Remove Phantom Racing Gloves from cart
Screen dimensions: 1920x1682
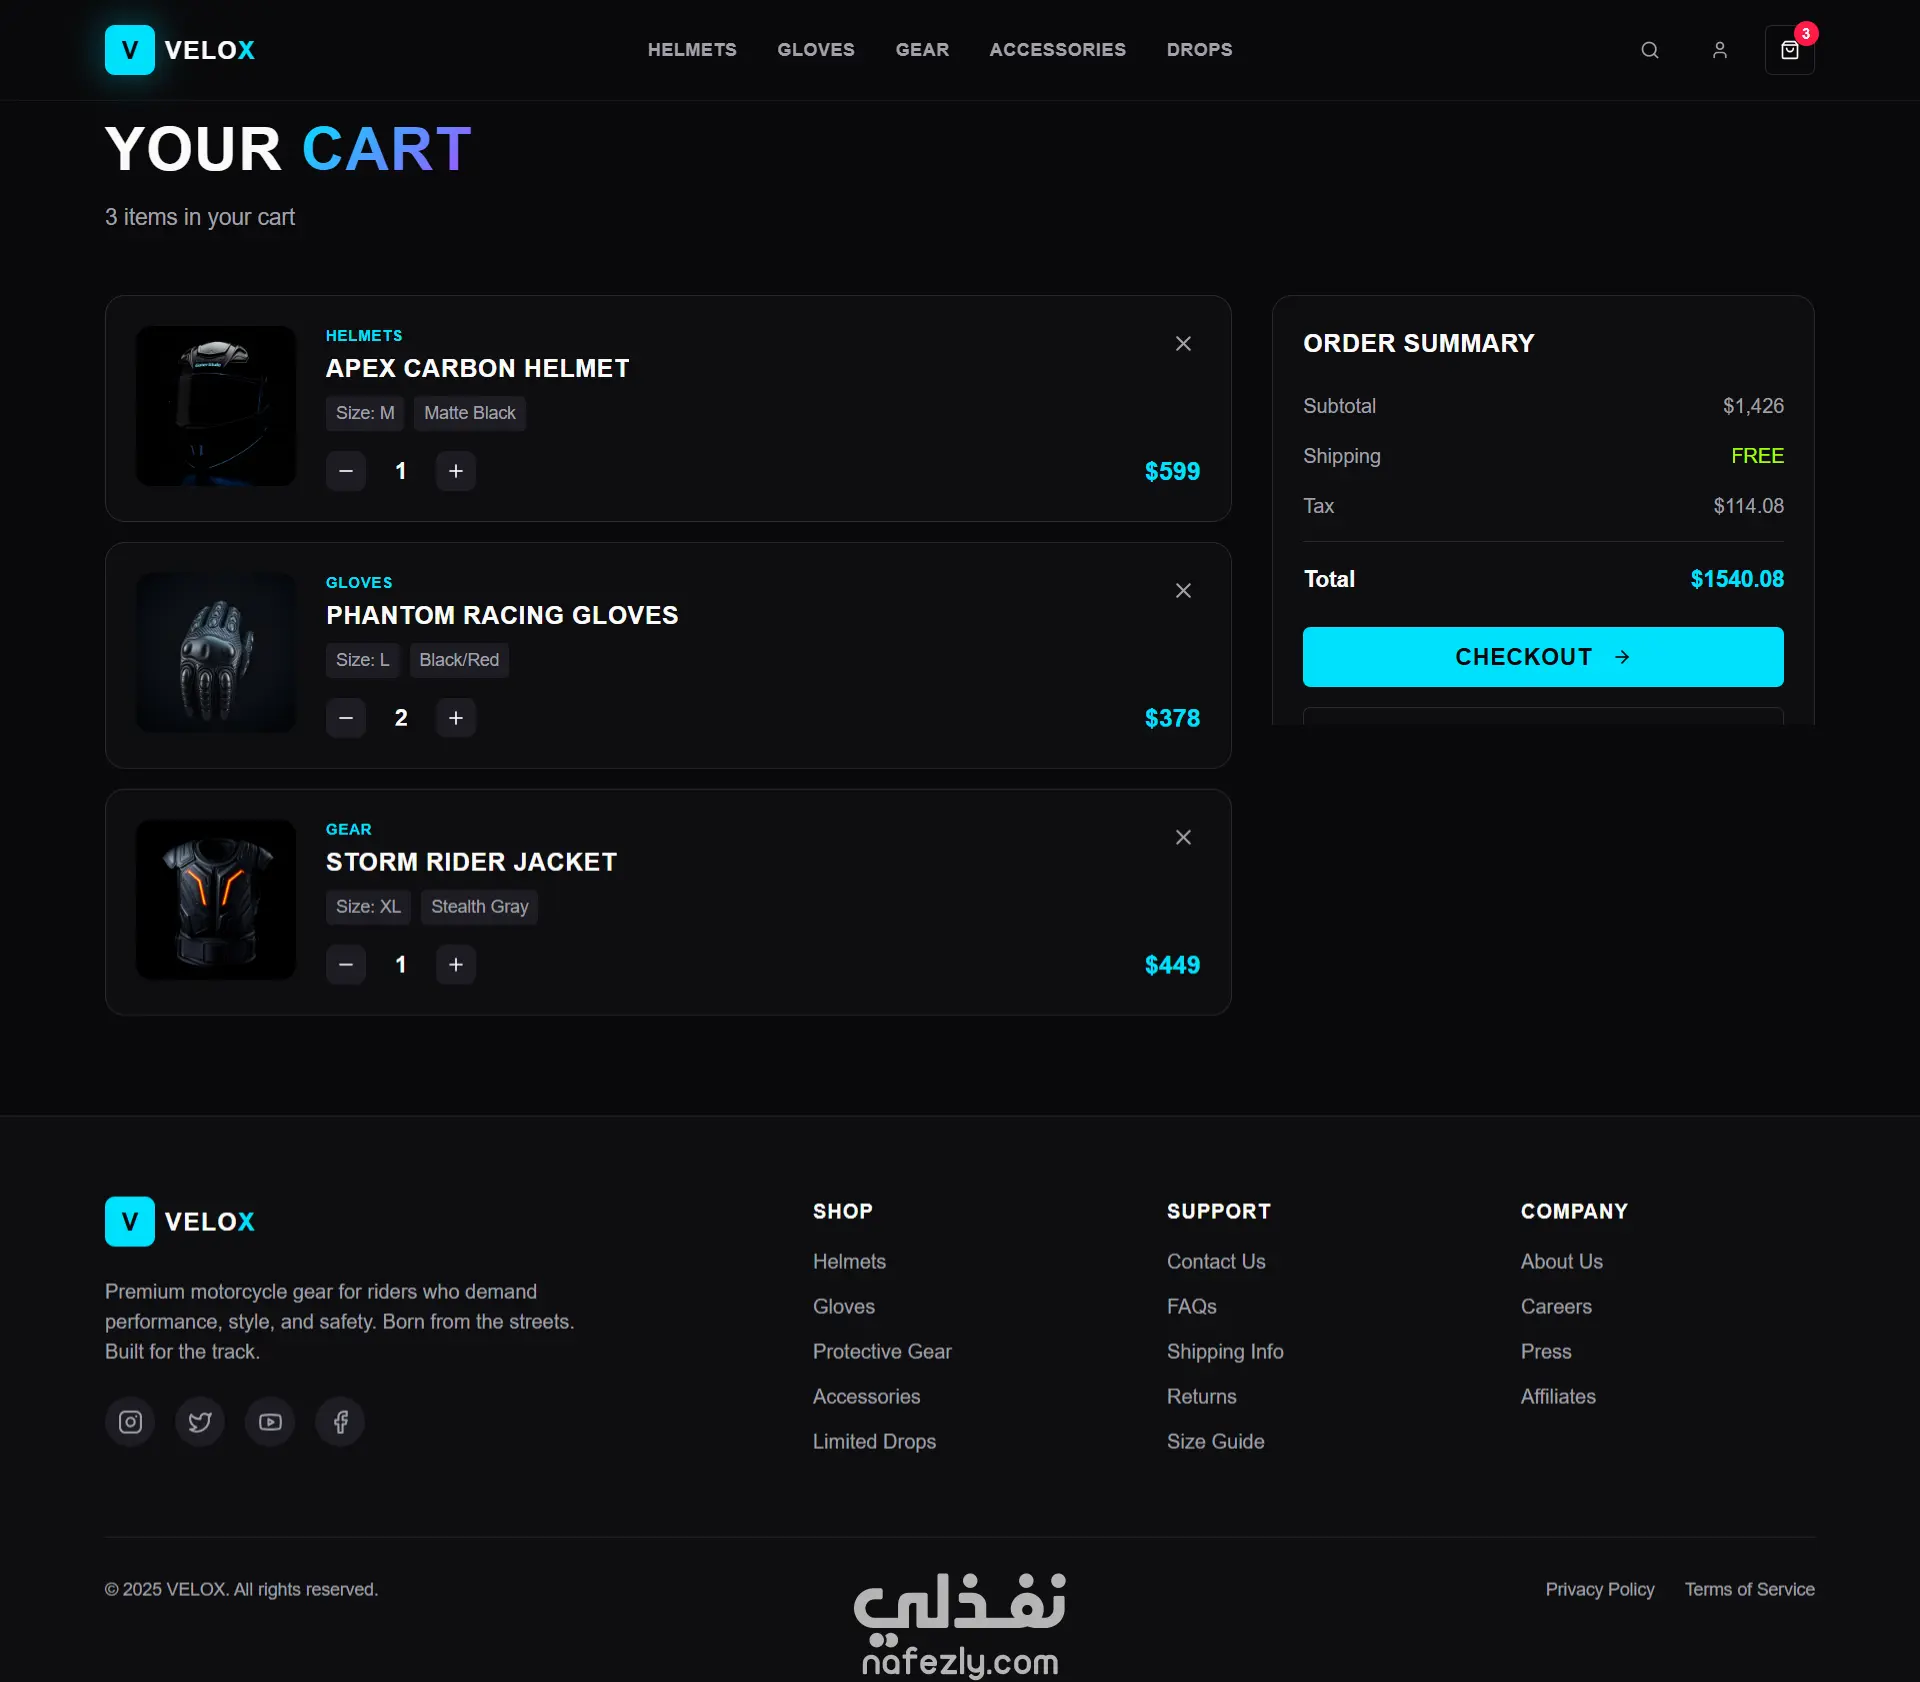pos(1183,591)
